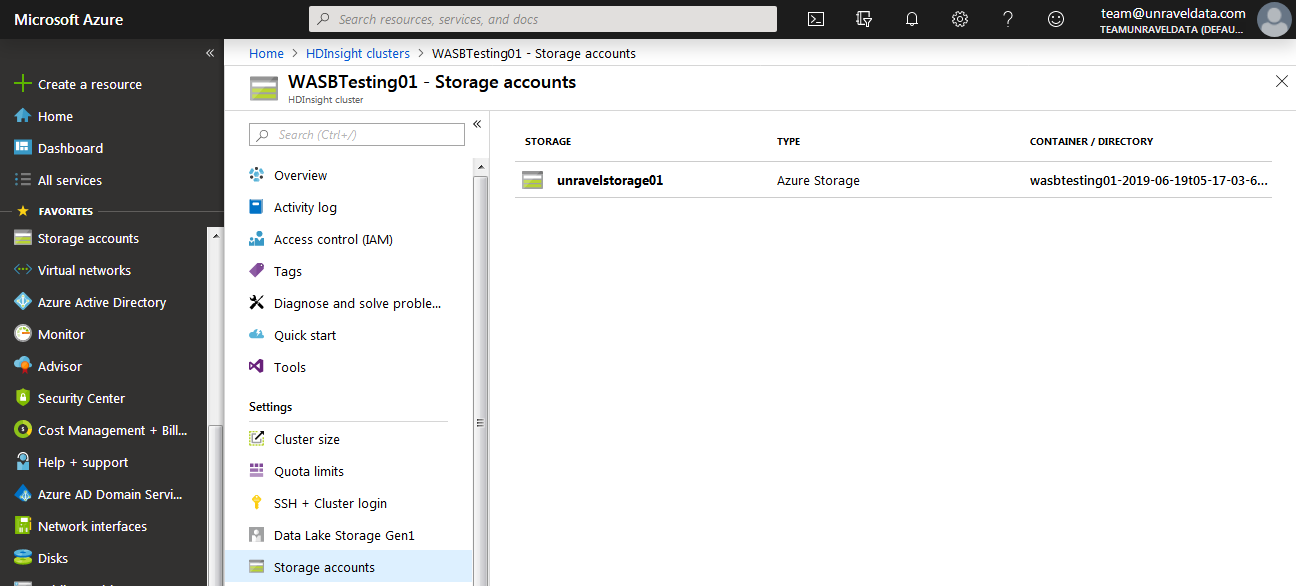
Task: Open Security Center in favorites
Action: tap(81, 398)
